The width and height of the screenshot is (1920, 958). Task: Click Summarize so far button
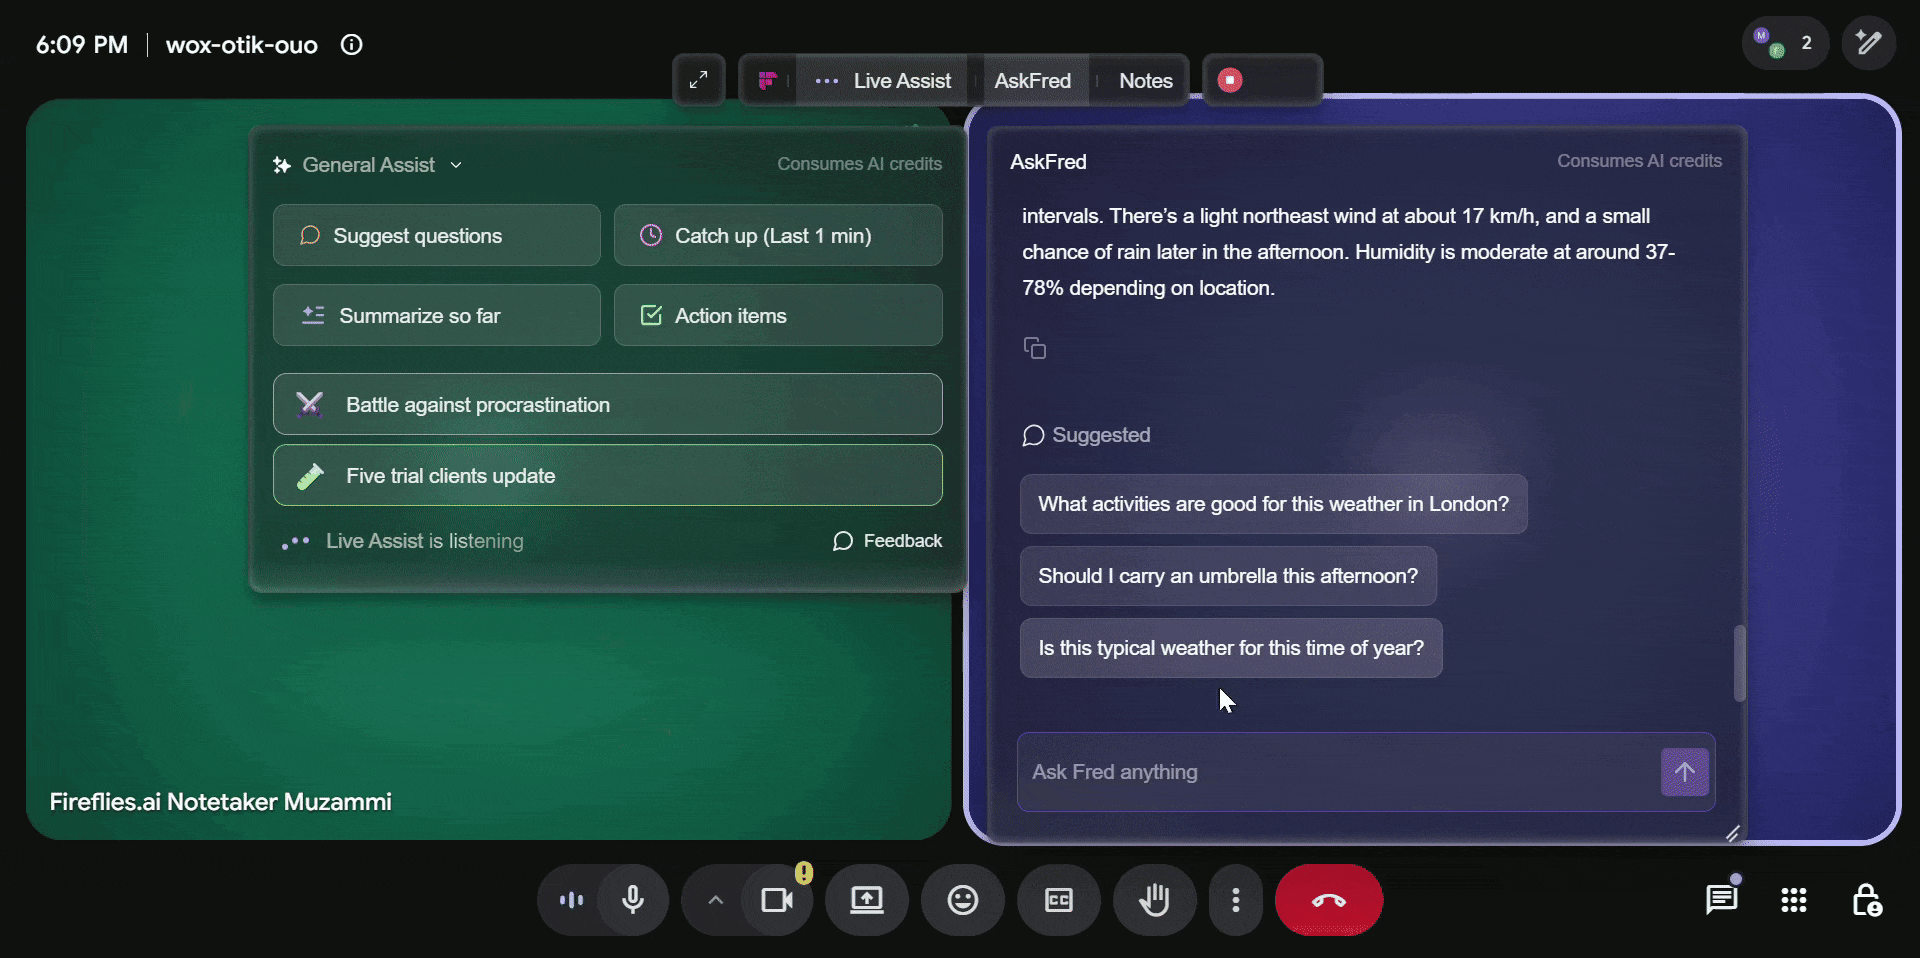point(437,315)
